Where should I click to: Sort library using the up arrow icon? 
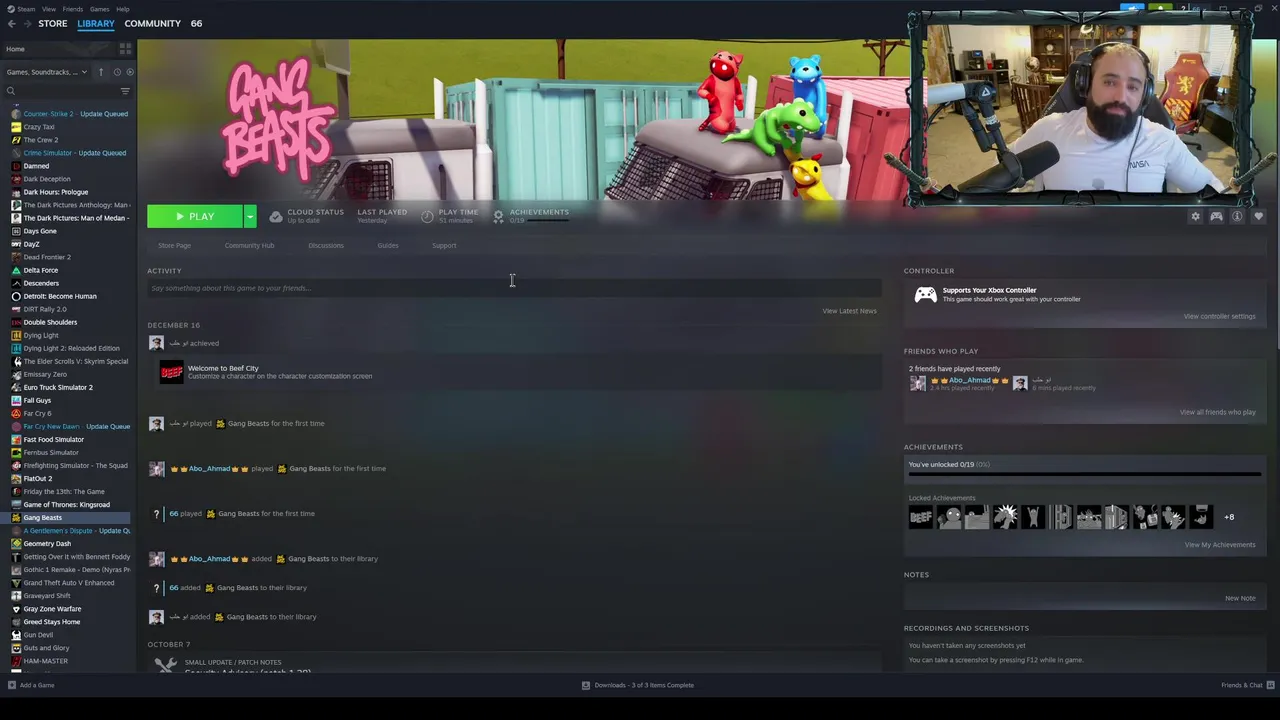point(100,72)
